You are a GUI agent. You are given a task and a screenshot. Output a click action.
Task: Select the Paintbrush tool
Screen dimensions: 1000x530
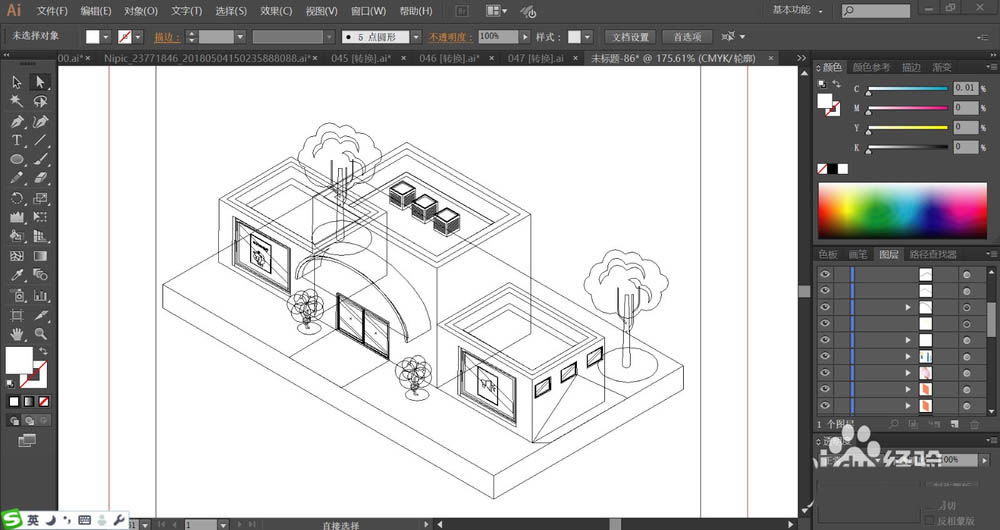40,159
